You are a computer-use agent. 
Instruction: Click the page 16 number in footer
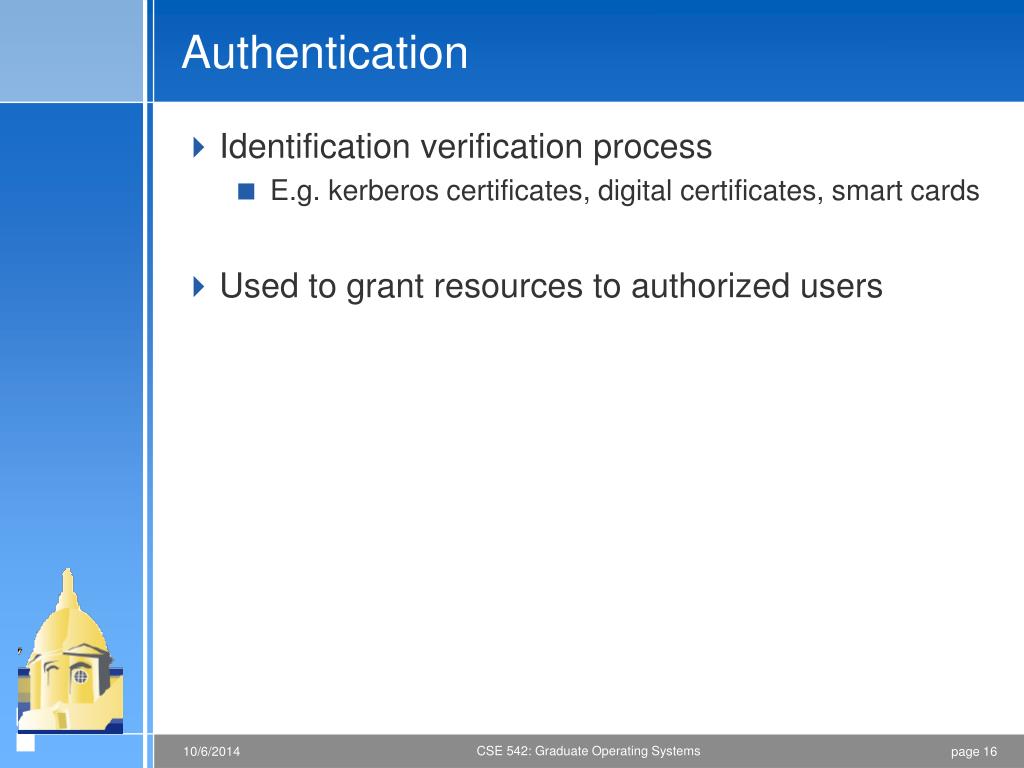pyautogui.click(x=974, y=752)
